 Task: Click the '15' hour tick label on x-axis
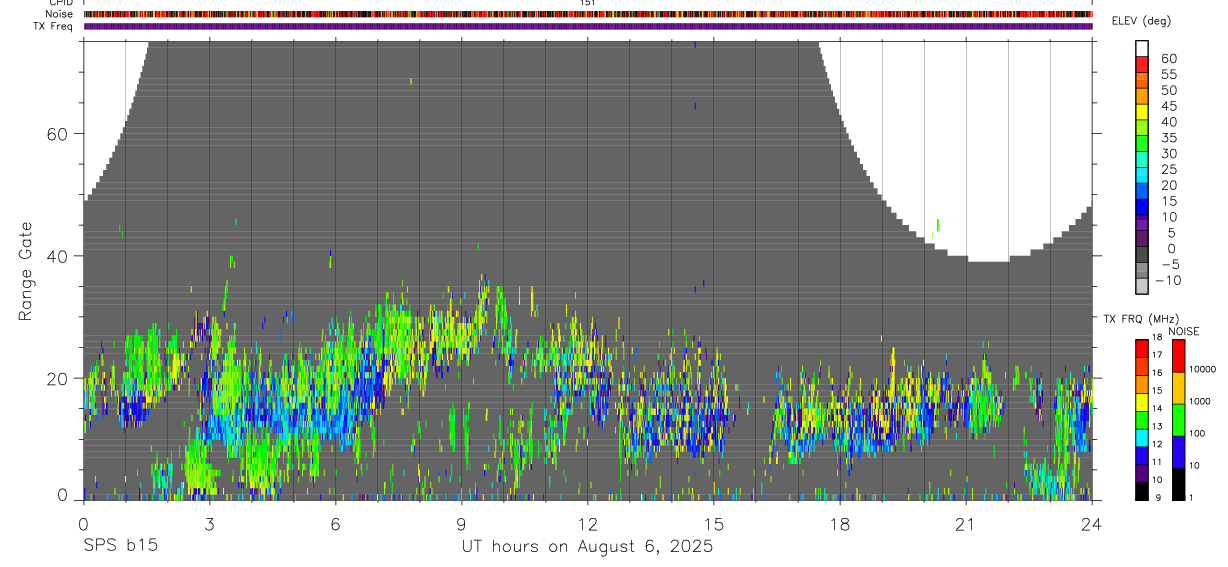[x=714, y=524]
